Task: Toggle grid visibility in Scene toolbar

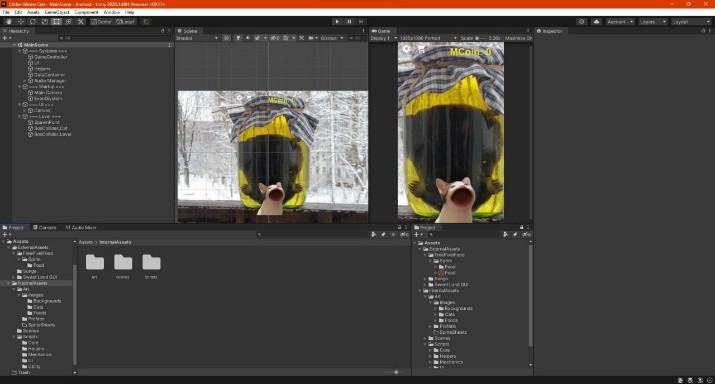Action: tap(285, 38)
